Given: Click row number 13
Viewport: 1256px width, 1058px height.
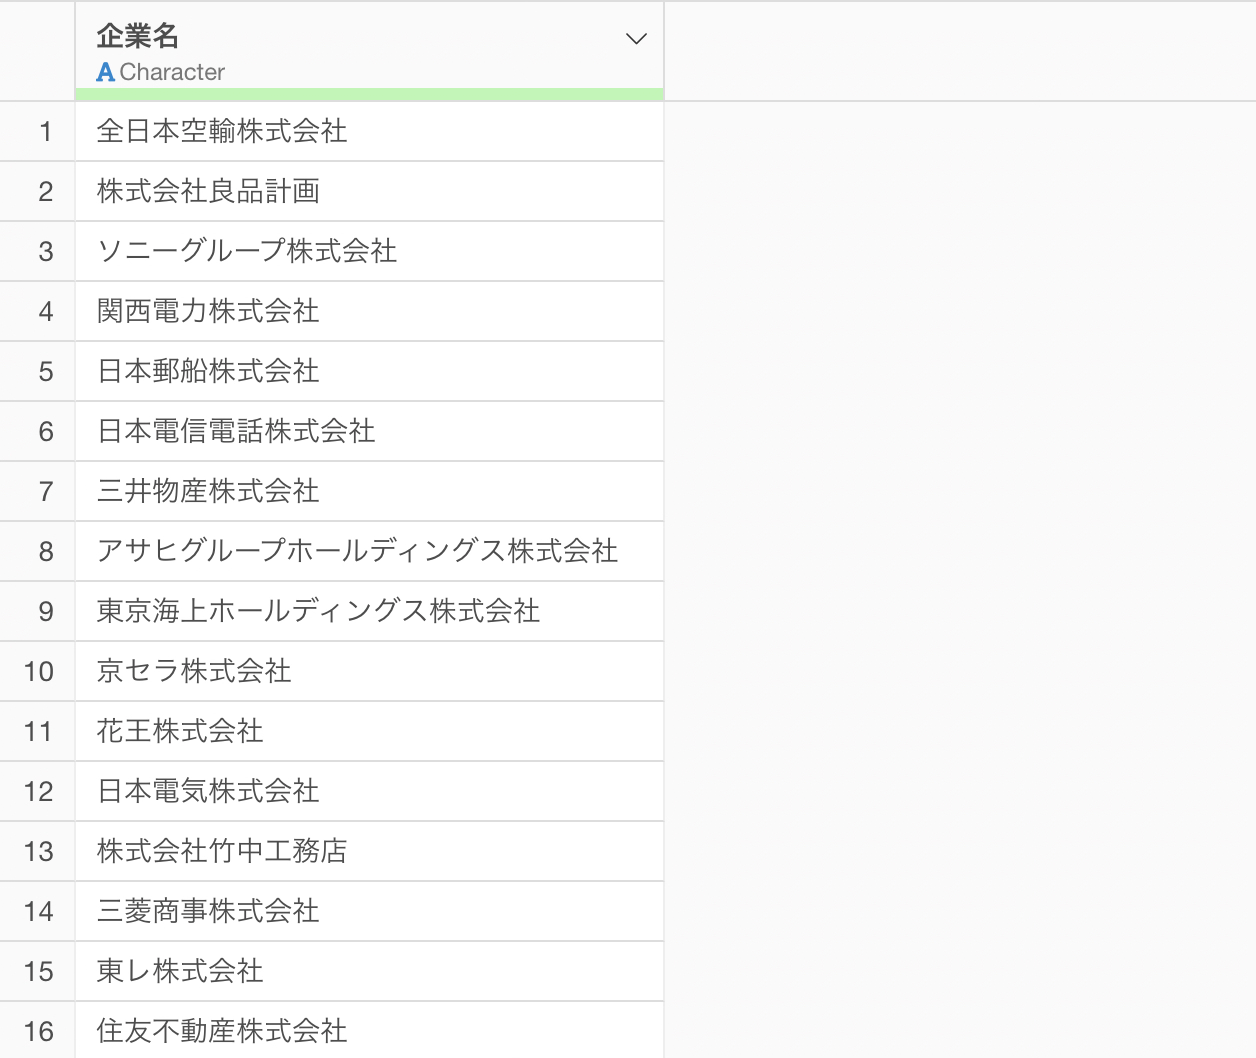Looking at the screenshot, I should click(x=38, y=851).
